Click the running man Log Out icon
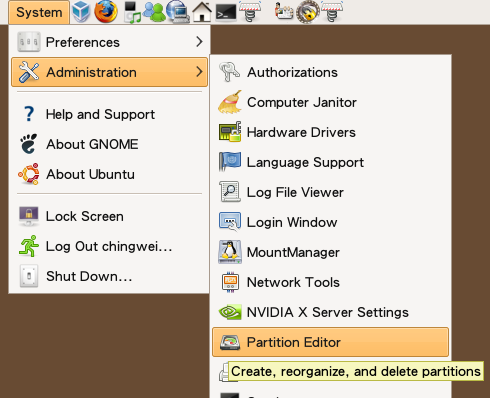490x398 pixels. [x=29, y=246]
